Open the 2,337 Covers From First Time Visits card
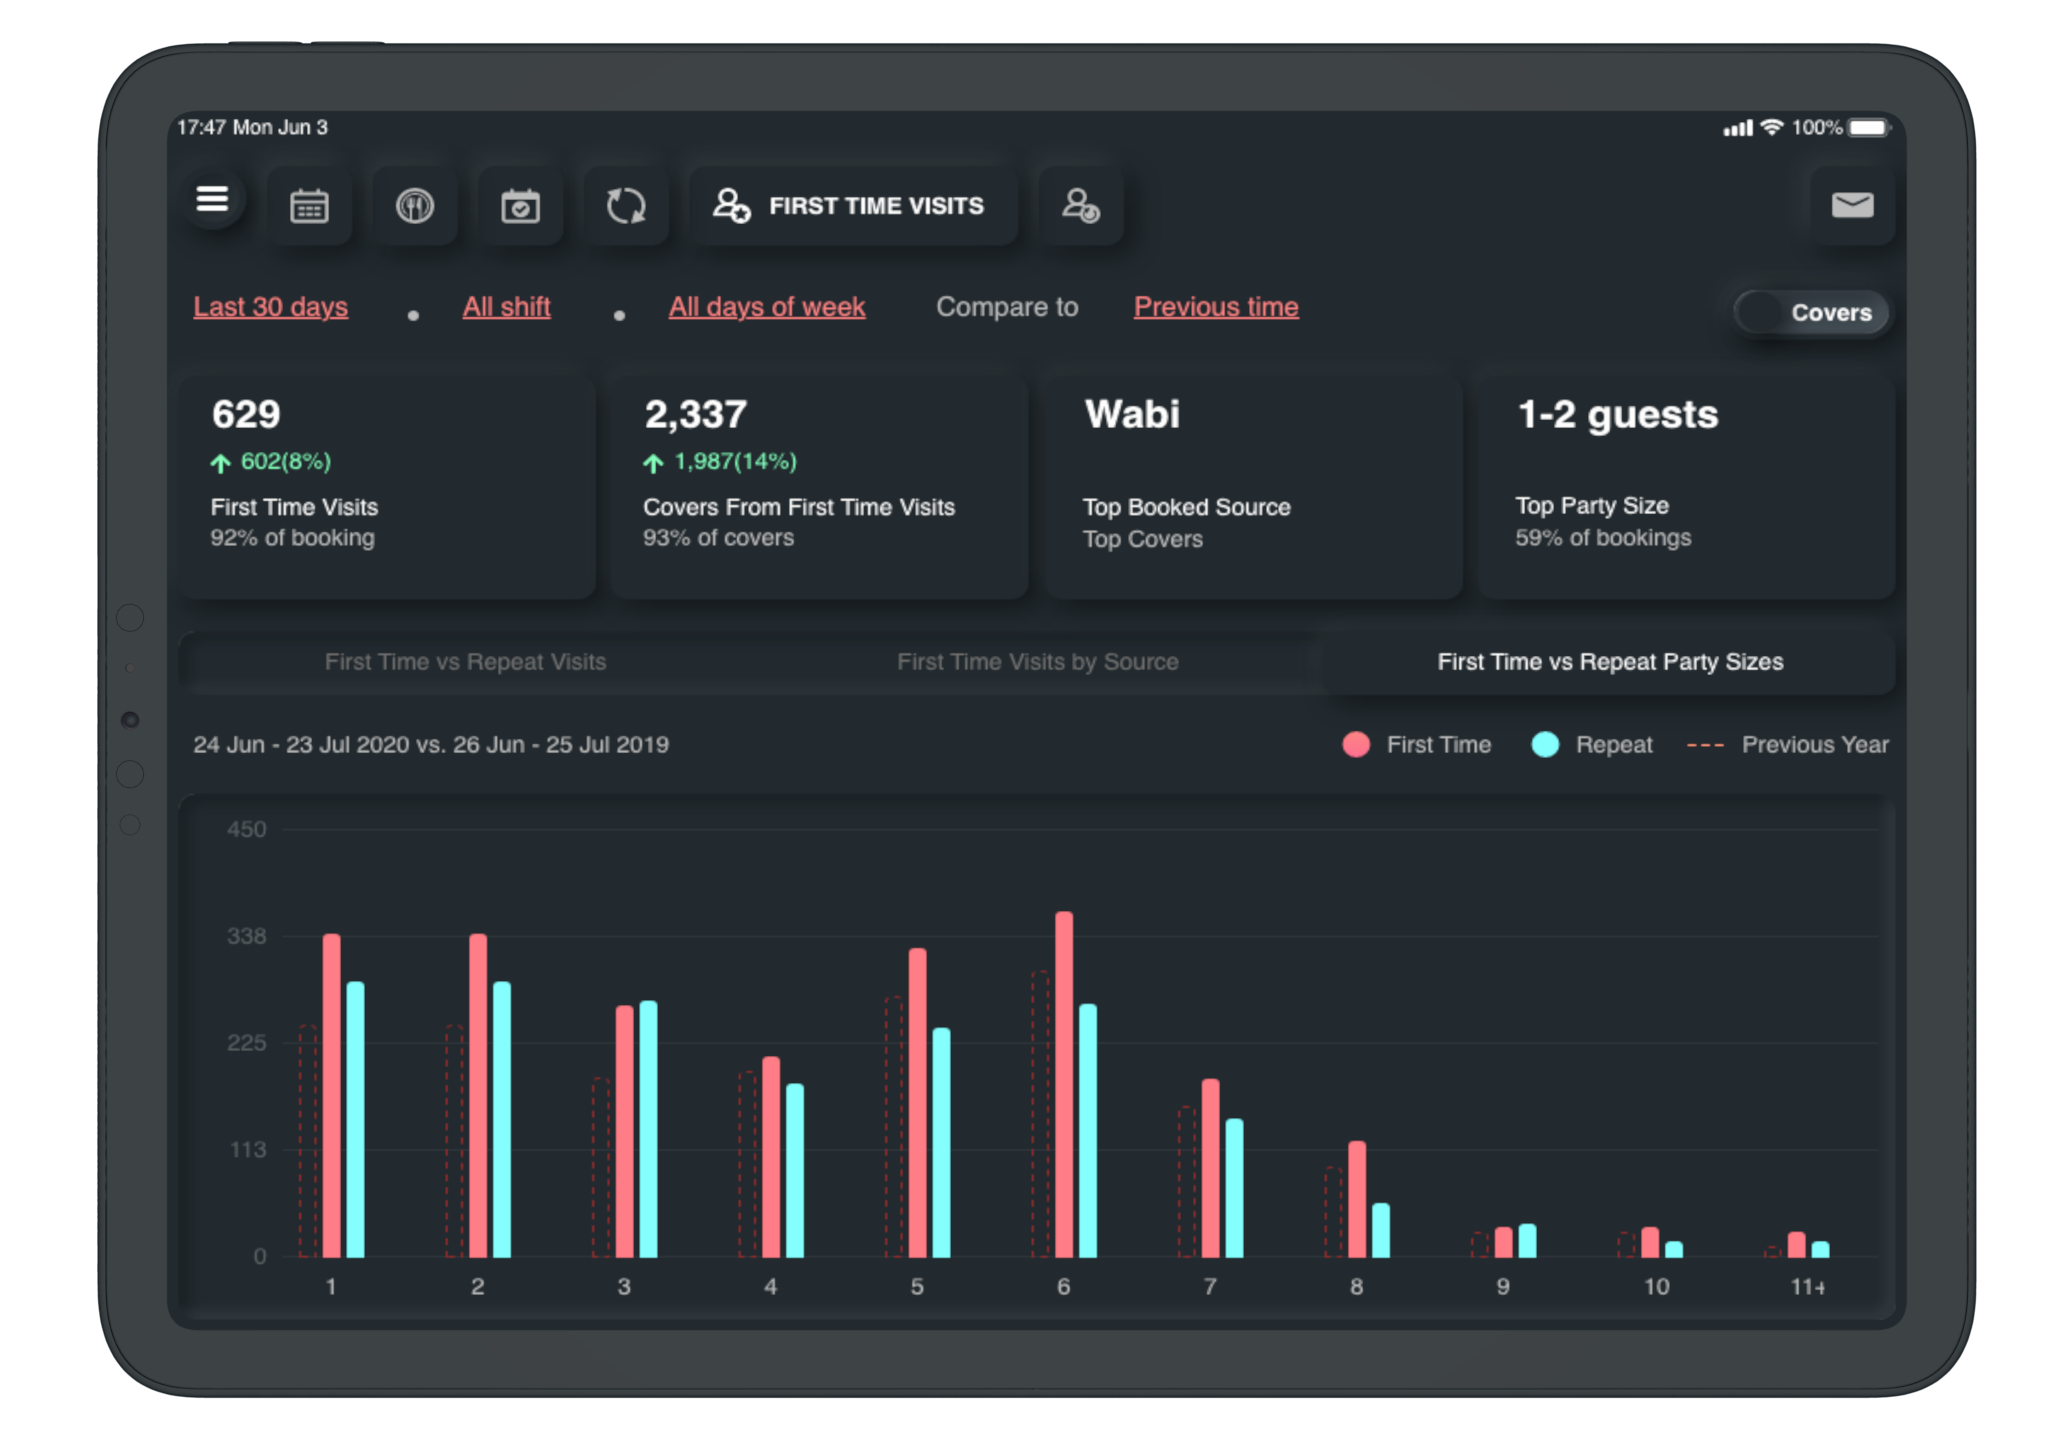 pos(819,486)
